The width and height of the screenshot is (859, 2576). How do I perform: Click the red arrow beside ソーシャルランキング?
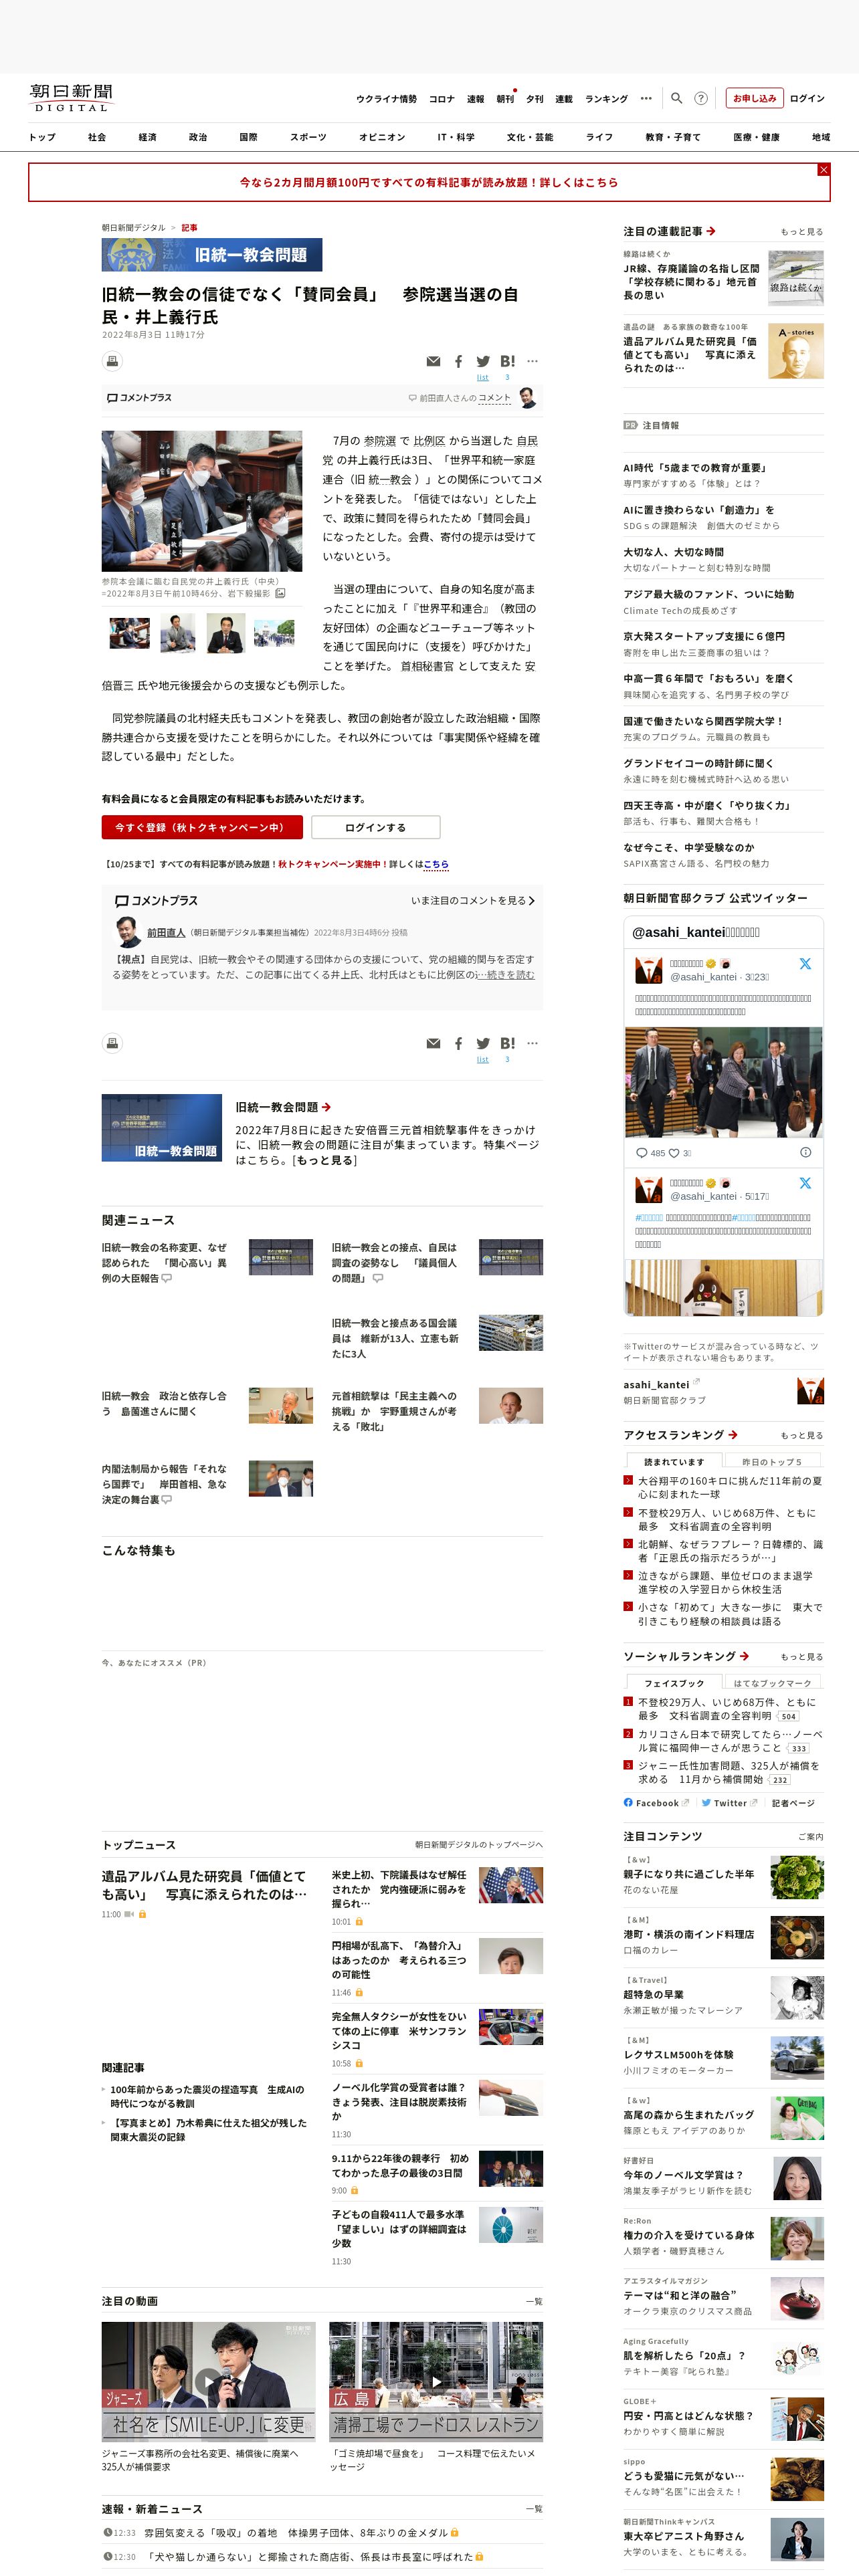tap(745, 1657)
